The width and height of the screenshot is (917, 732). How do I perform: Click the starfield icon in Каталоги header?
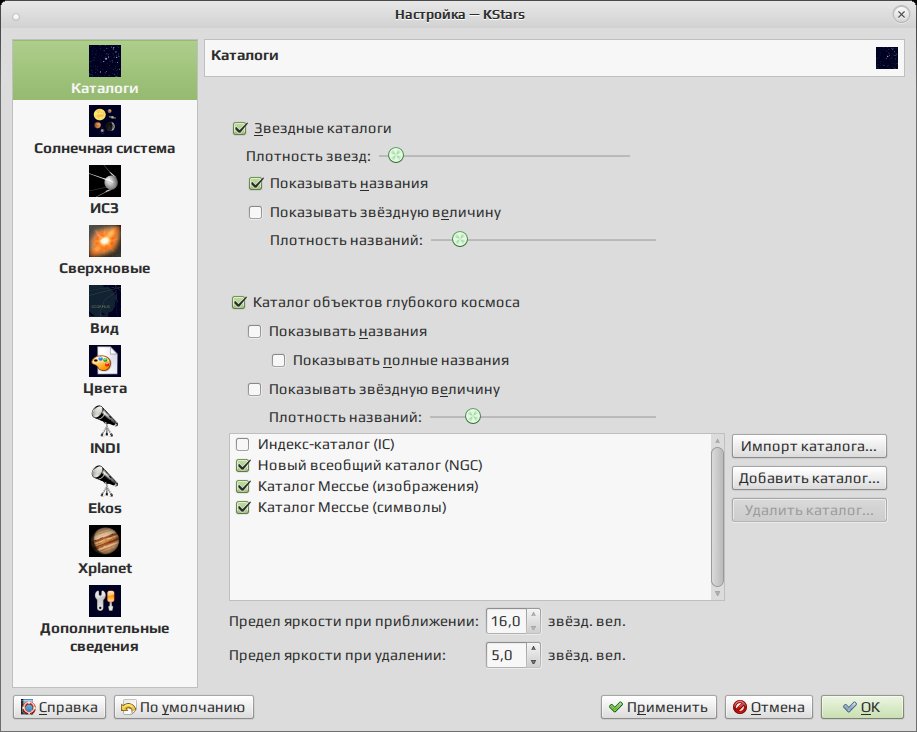tap(887, 58)
